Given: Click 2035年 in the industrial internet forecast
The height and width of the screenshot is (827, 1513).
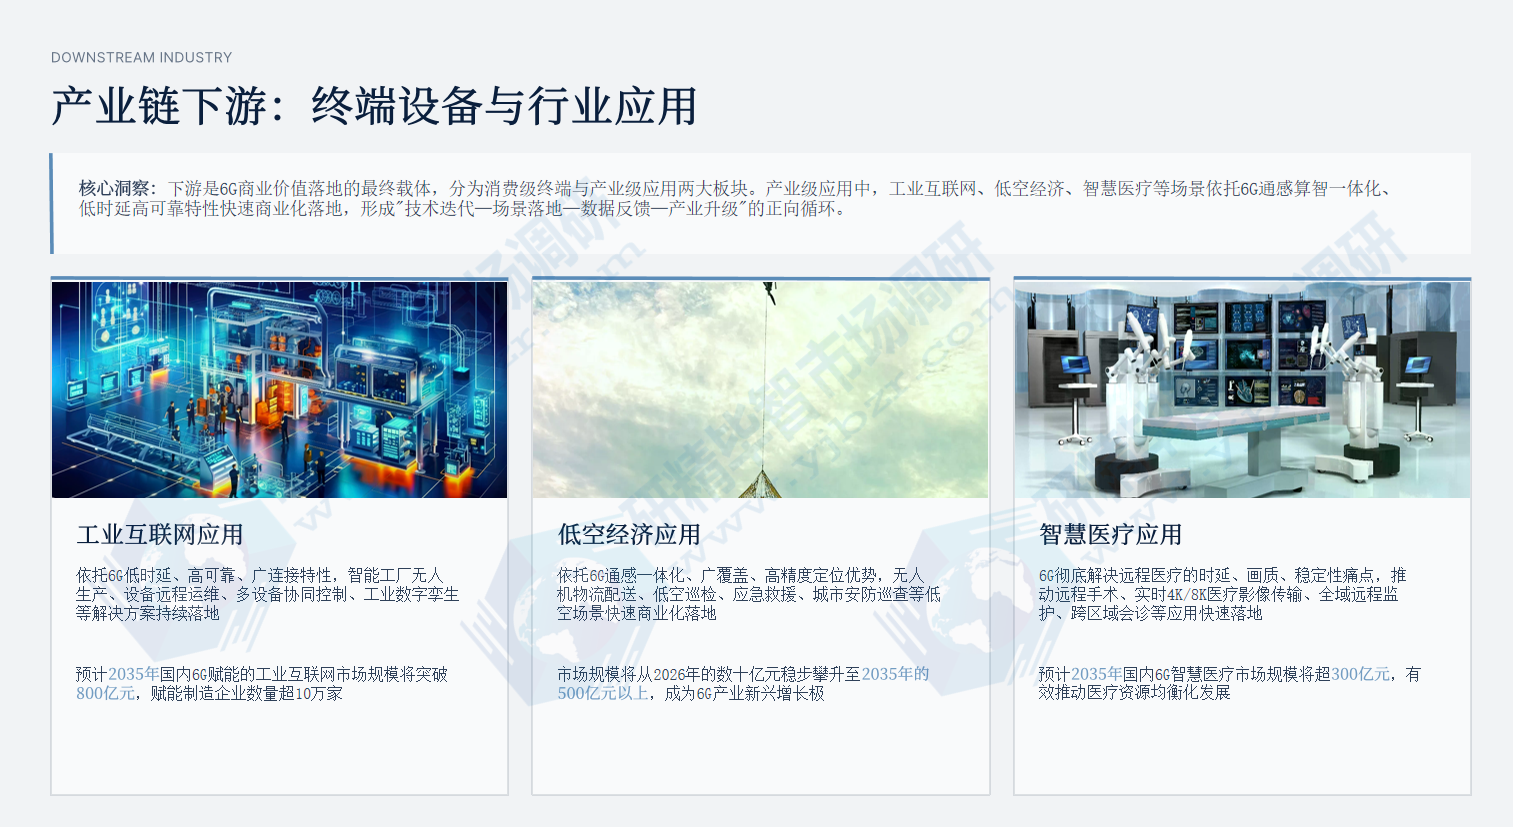Looking at the screenshot, I should 134,674.
